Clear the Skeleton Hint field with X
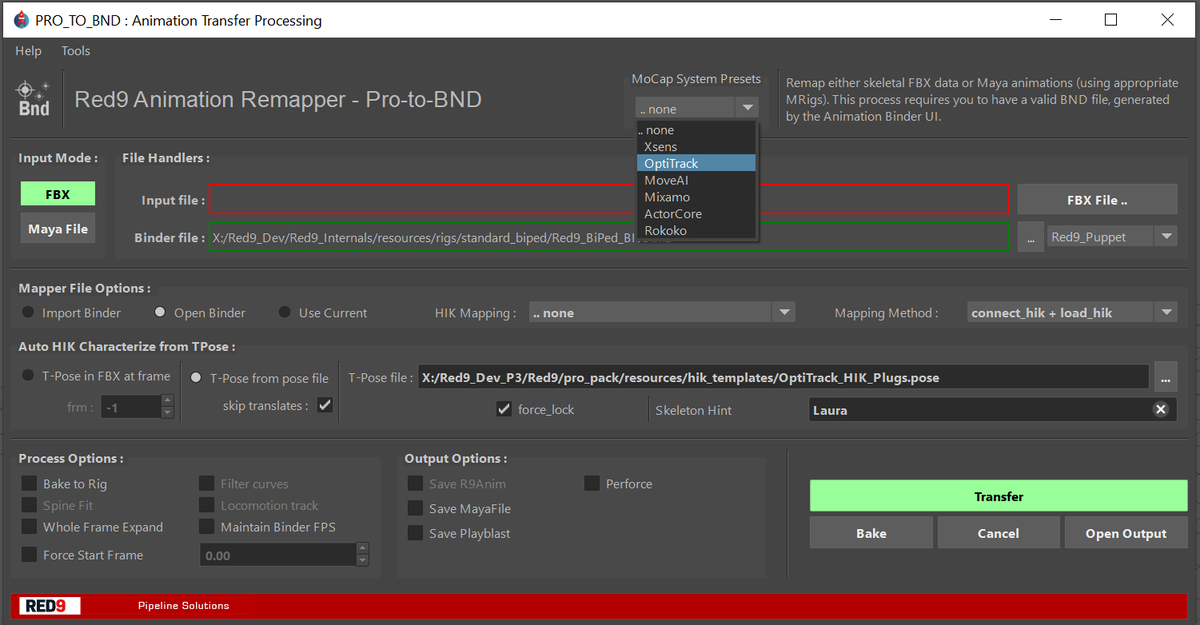Image resolution: width=1200 pixels, height=625 pixels. click(x=1160, y=409)
